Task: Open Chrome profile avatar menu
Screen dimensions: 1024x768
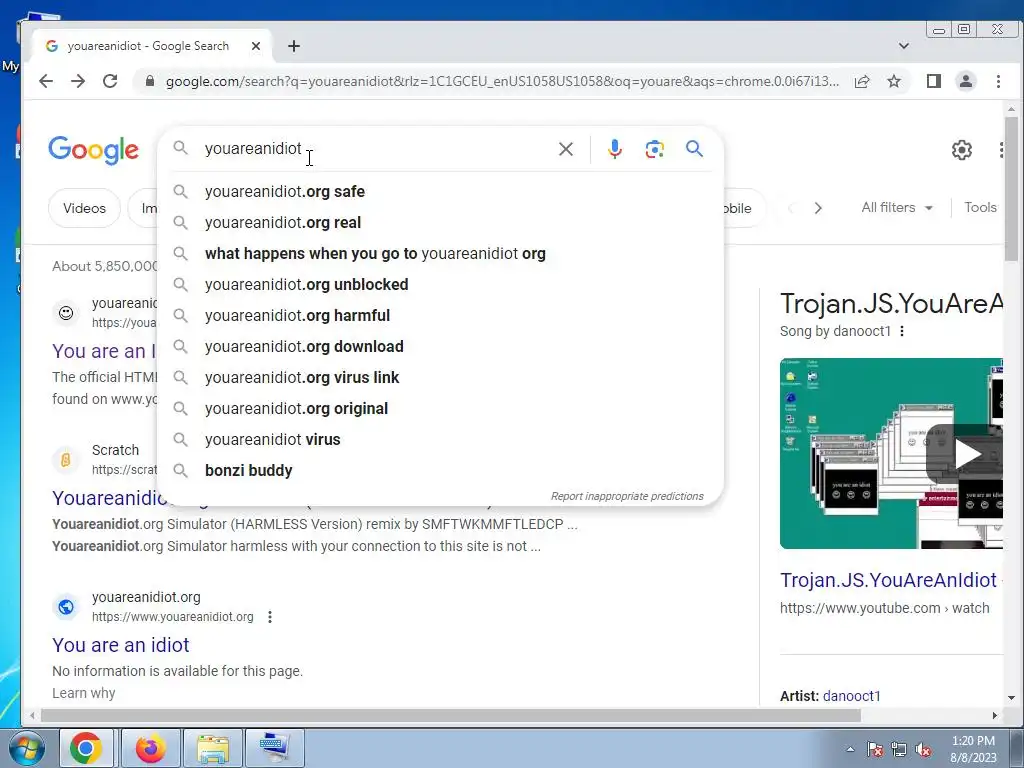Action: [966, 81]
